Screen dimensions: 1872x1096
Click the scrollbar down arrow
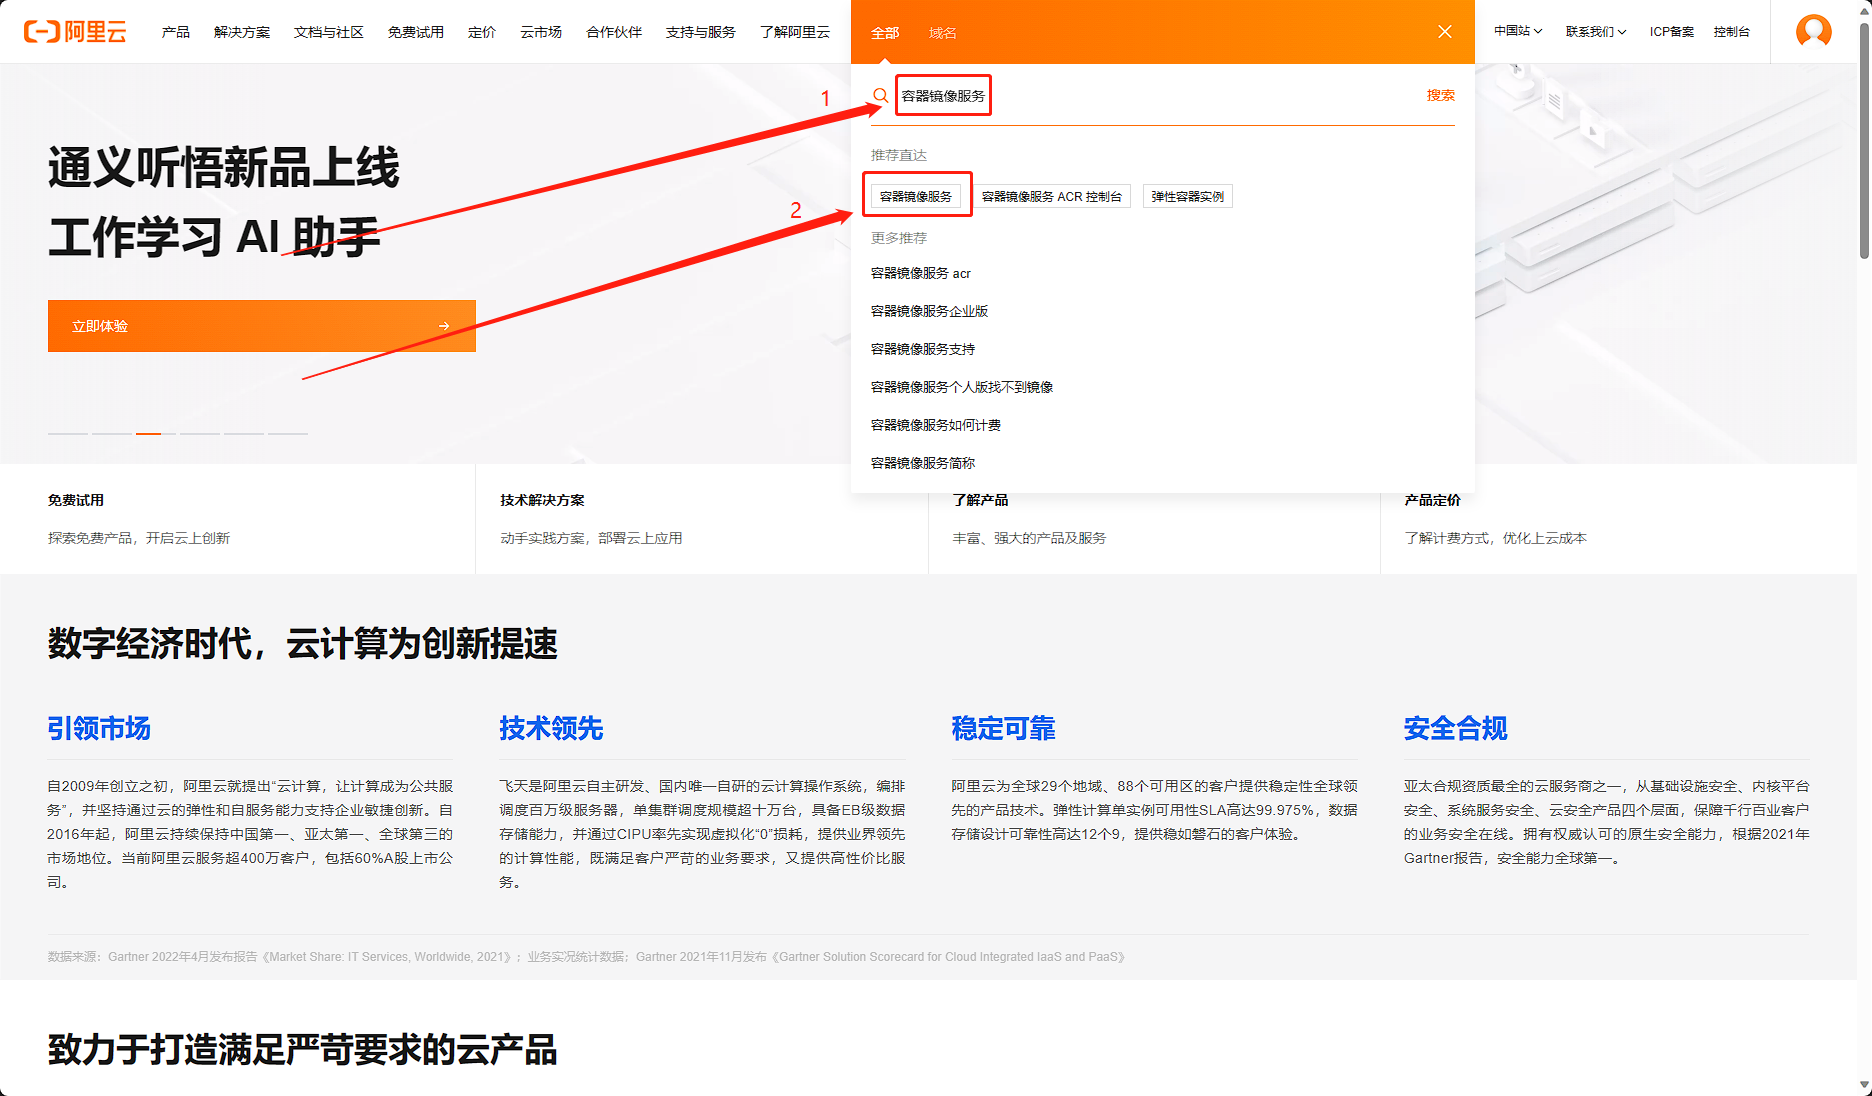point(1864,1086)
